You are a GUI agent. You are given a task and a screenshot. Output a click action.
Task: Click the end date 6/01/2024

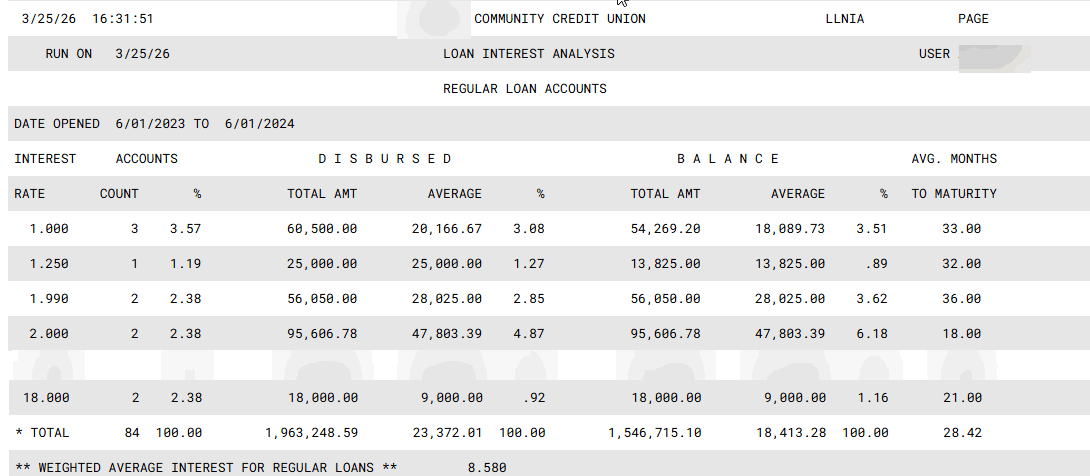[x=261, y=124]
